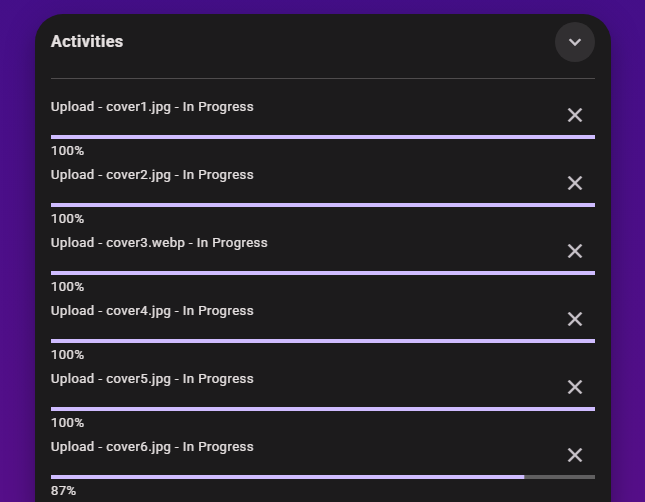Cancel the cover1.jpg upload
The height and width of the screenshot is (502, 645).
pos(575,115)
